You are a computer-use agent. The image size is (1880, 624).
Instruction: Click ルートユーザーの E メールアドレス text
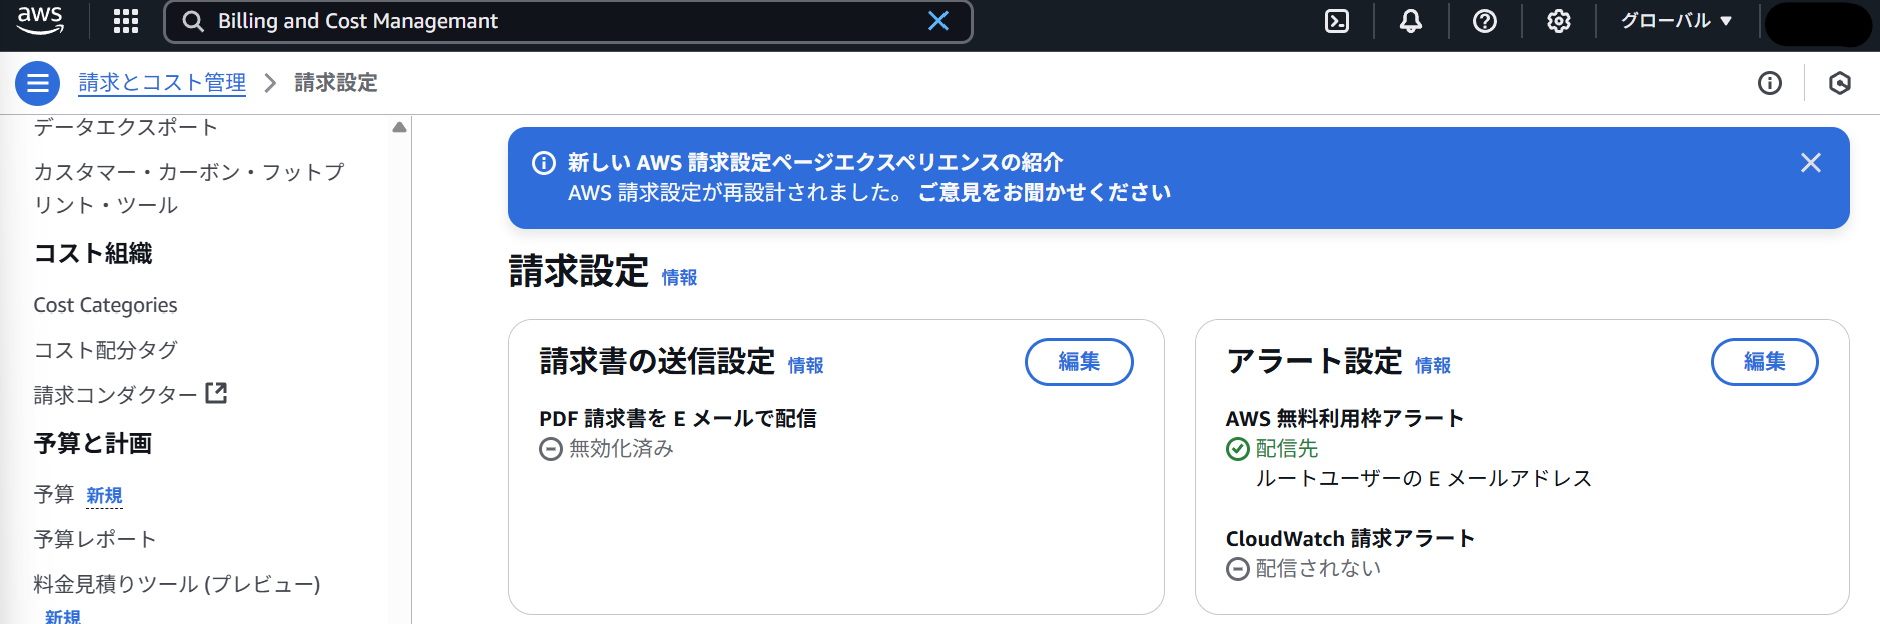(1424, 478)
